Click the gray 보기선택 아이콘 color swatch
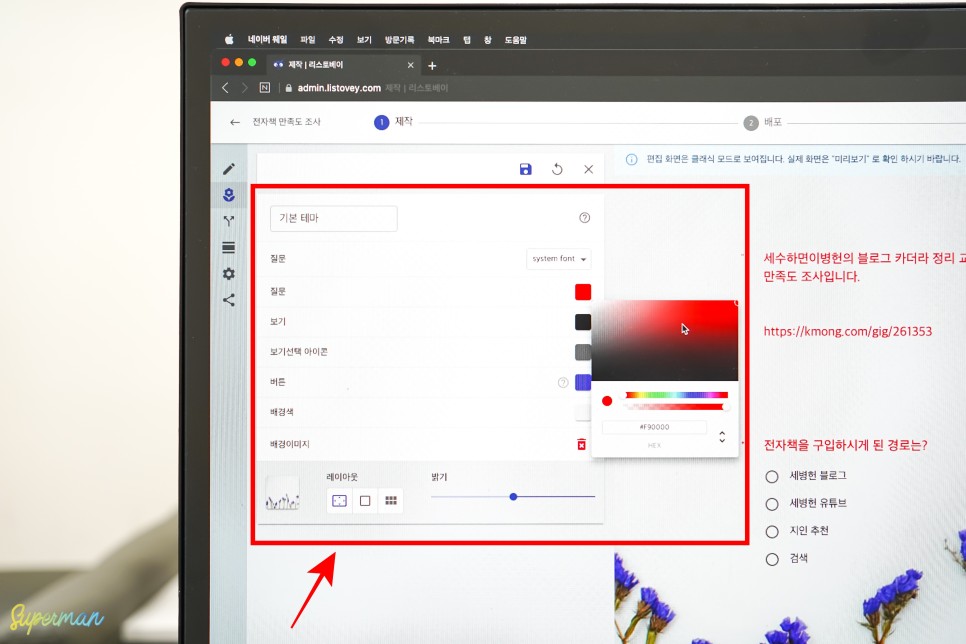Screen dimensions: 966x644 point(583,352)
